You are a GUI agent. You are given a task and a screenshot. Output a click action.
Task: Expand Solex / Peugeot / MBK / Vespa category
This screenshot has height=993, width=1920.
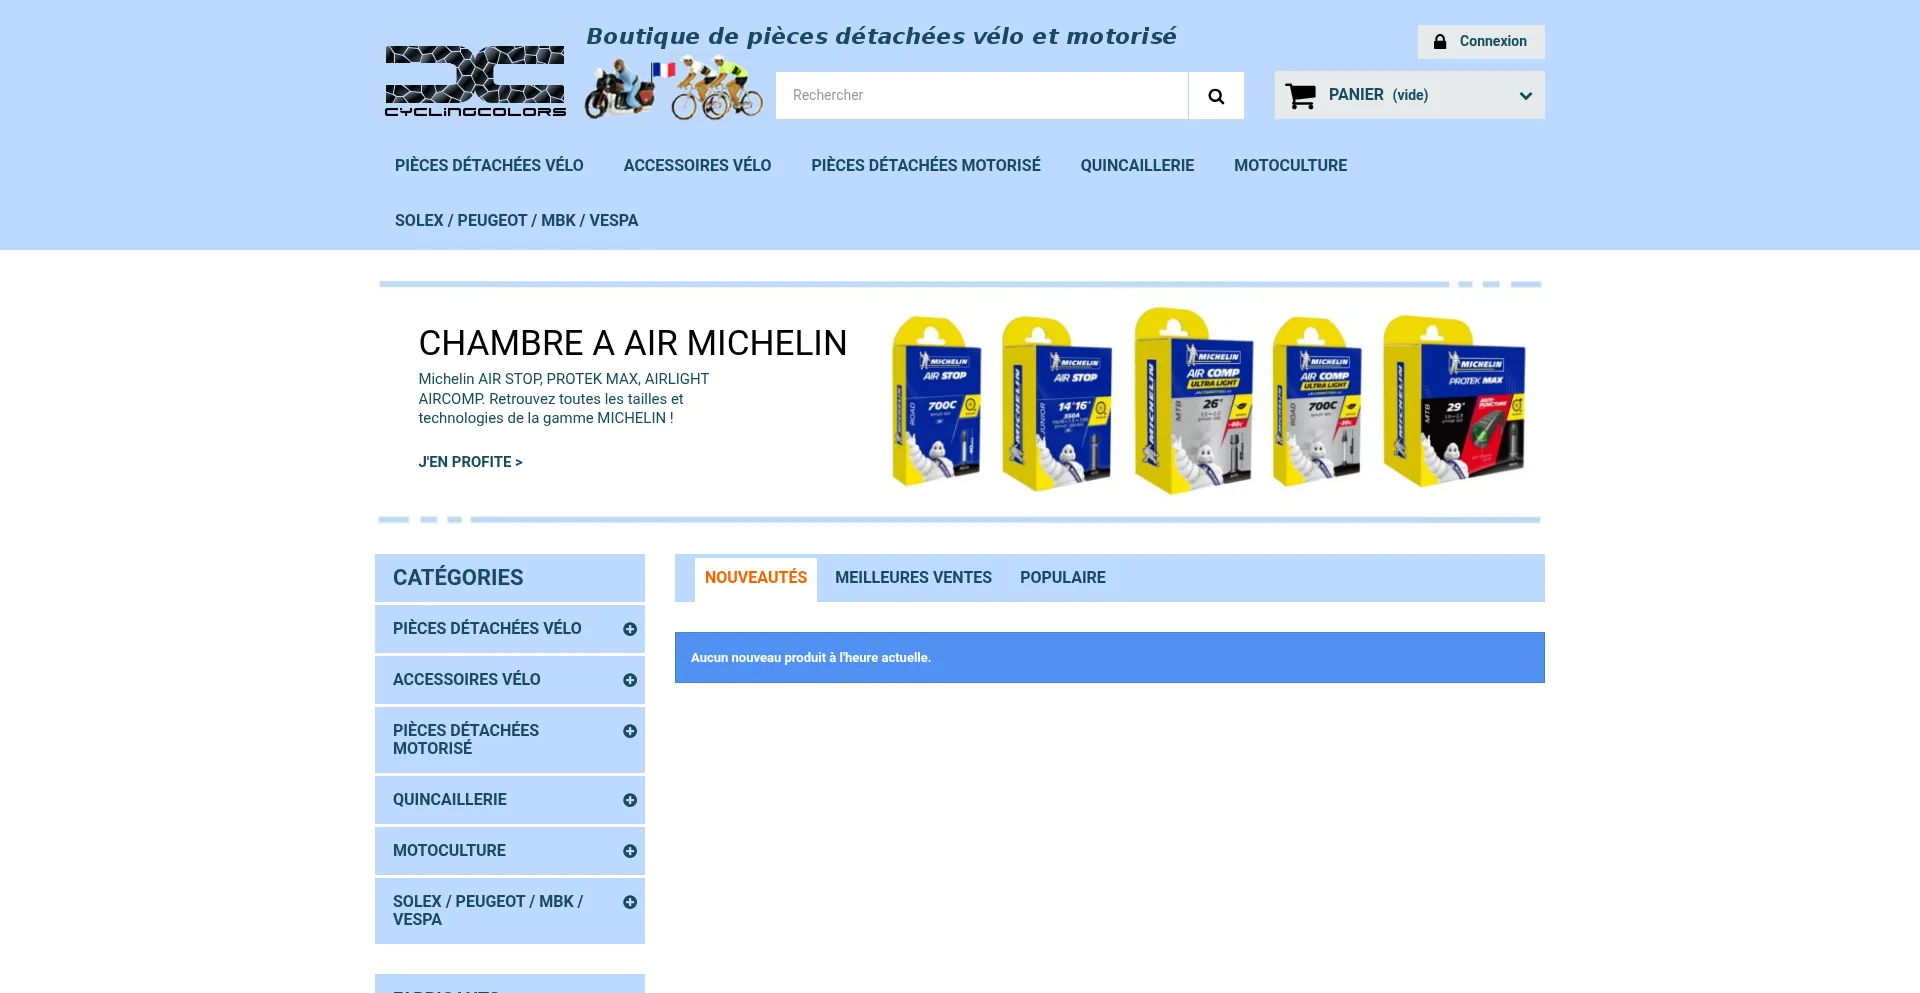630,902
